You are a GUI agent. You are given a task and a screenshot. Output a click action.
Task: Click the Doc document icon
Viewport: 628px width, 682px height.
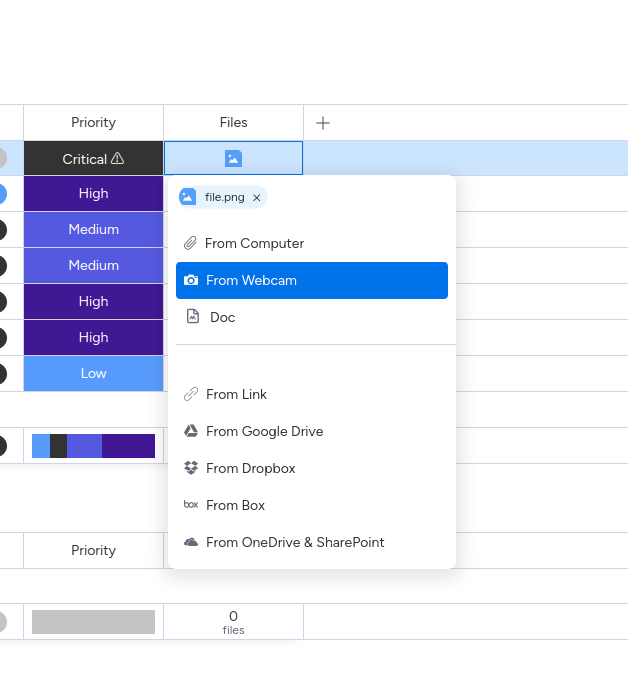(x=193, y=316)
